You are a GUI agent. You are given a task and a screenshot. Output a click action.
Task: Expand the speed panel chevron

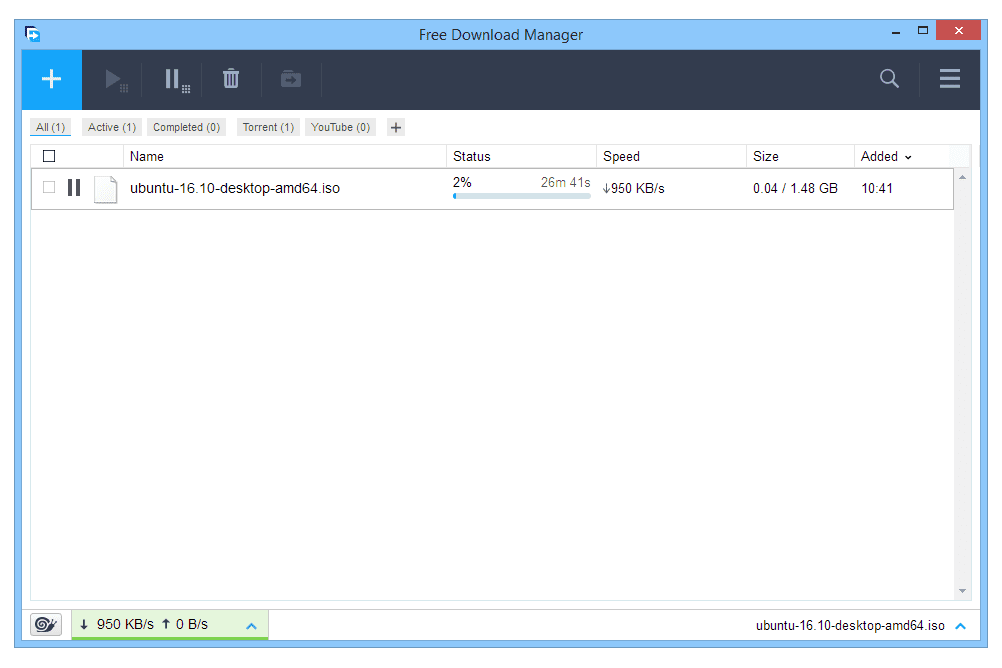(252, 626)
